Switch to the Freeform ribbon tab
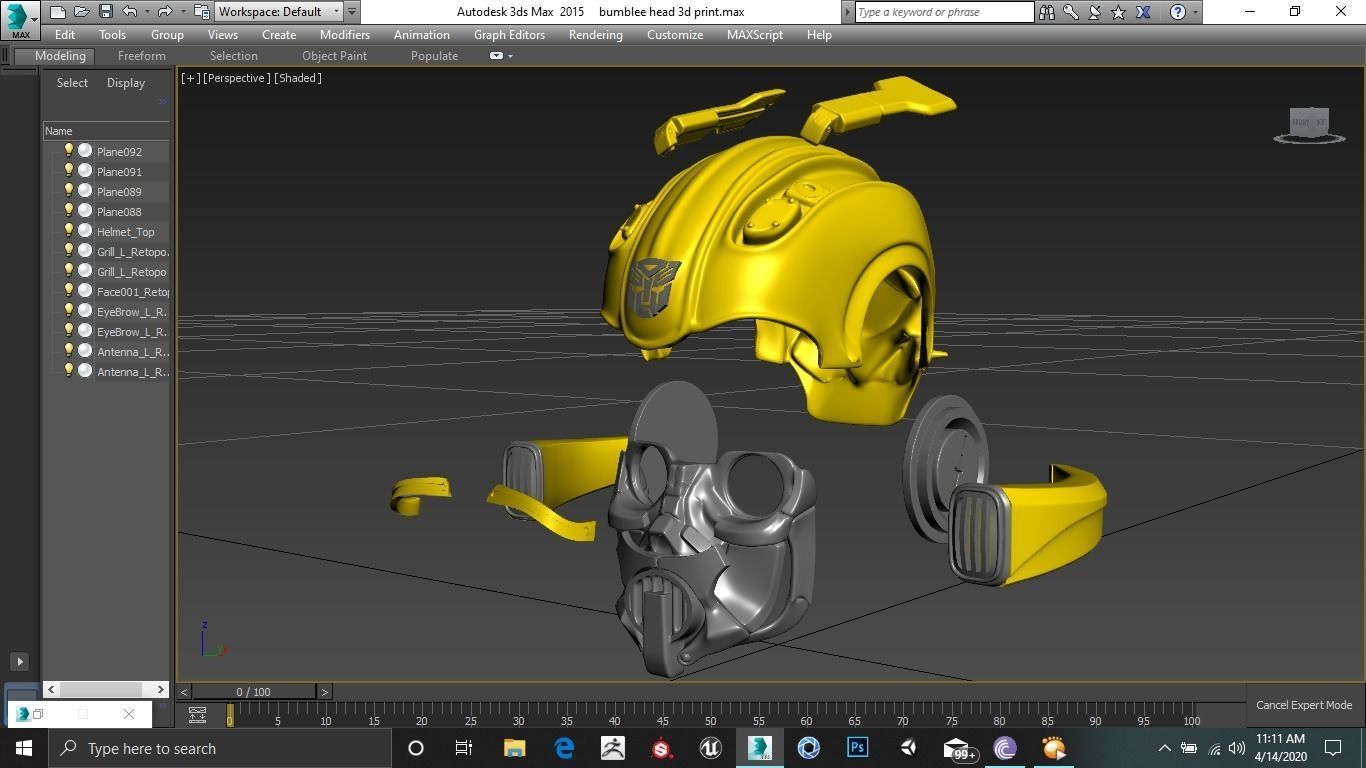Viewport: 1366px width, 768px height. tap(142, 56)
